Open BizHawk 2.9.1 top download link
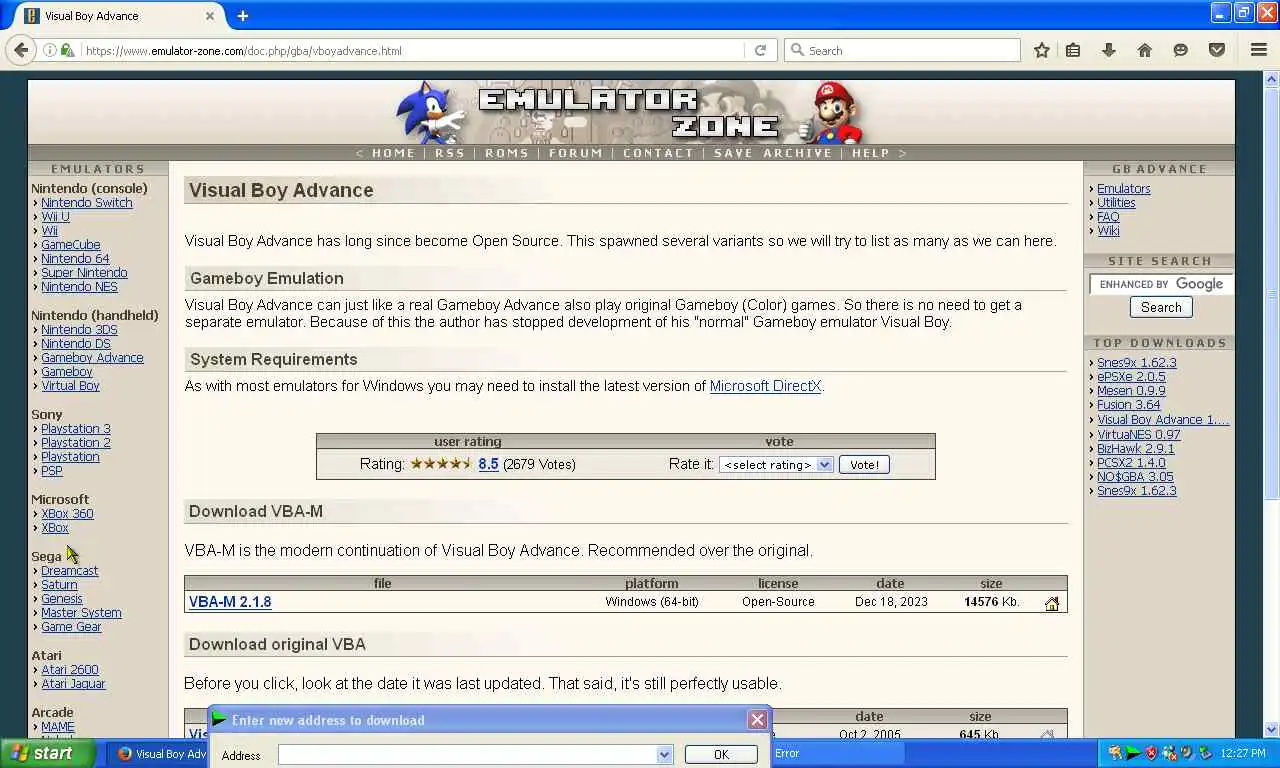This screenshot has width=1280, height=768. [x=1136, y=449]
